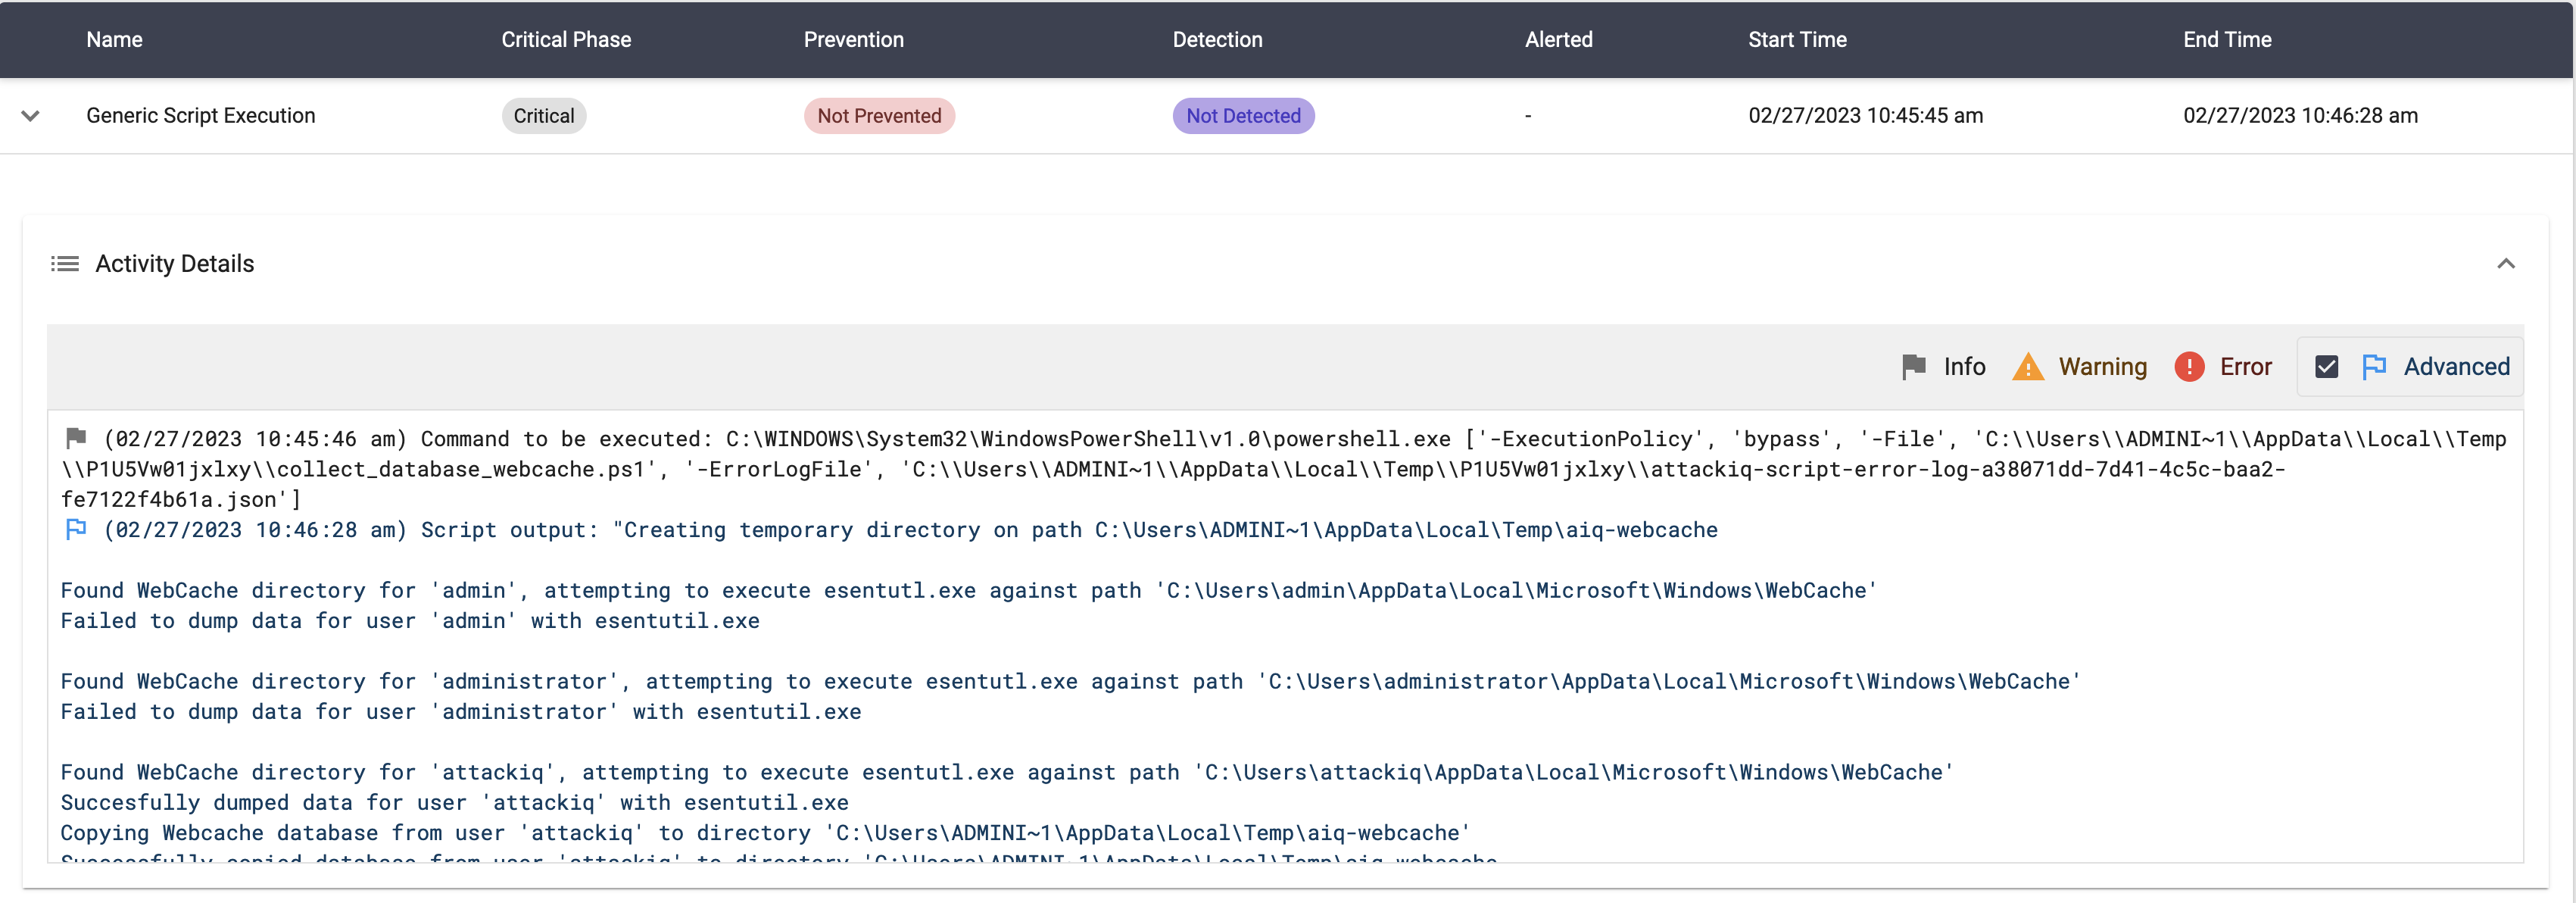Click the Not Detected status badge

click(x=1242, y=116)
